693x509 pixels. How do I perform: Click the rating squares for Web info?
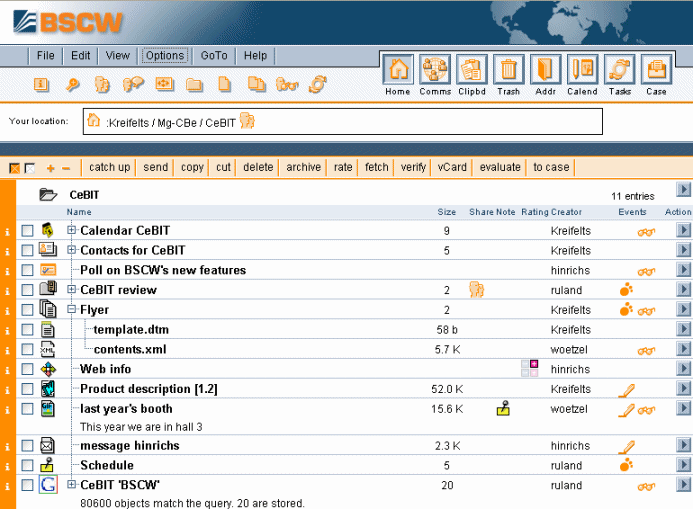[530, 369]
